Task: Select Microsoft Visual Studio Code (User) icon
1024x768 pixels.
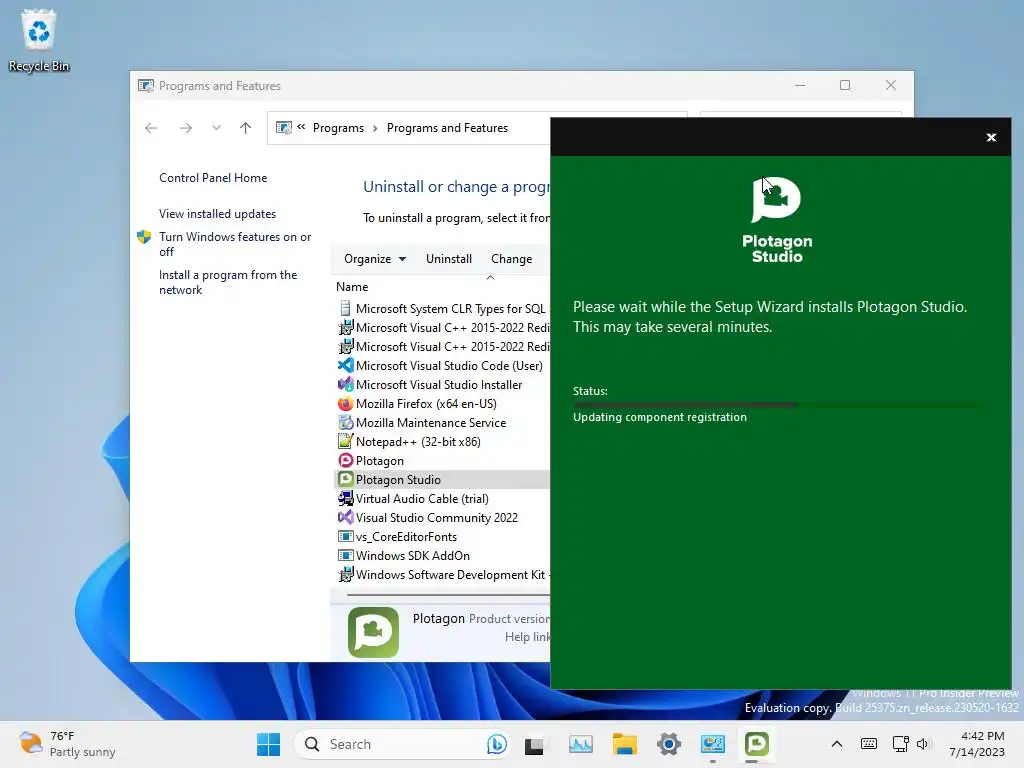Action: click(345, 366)
